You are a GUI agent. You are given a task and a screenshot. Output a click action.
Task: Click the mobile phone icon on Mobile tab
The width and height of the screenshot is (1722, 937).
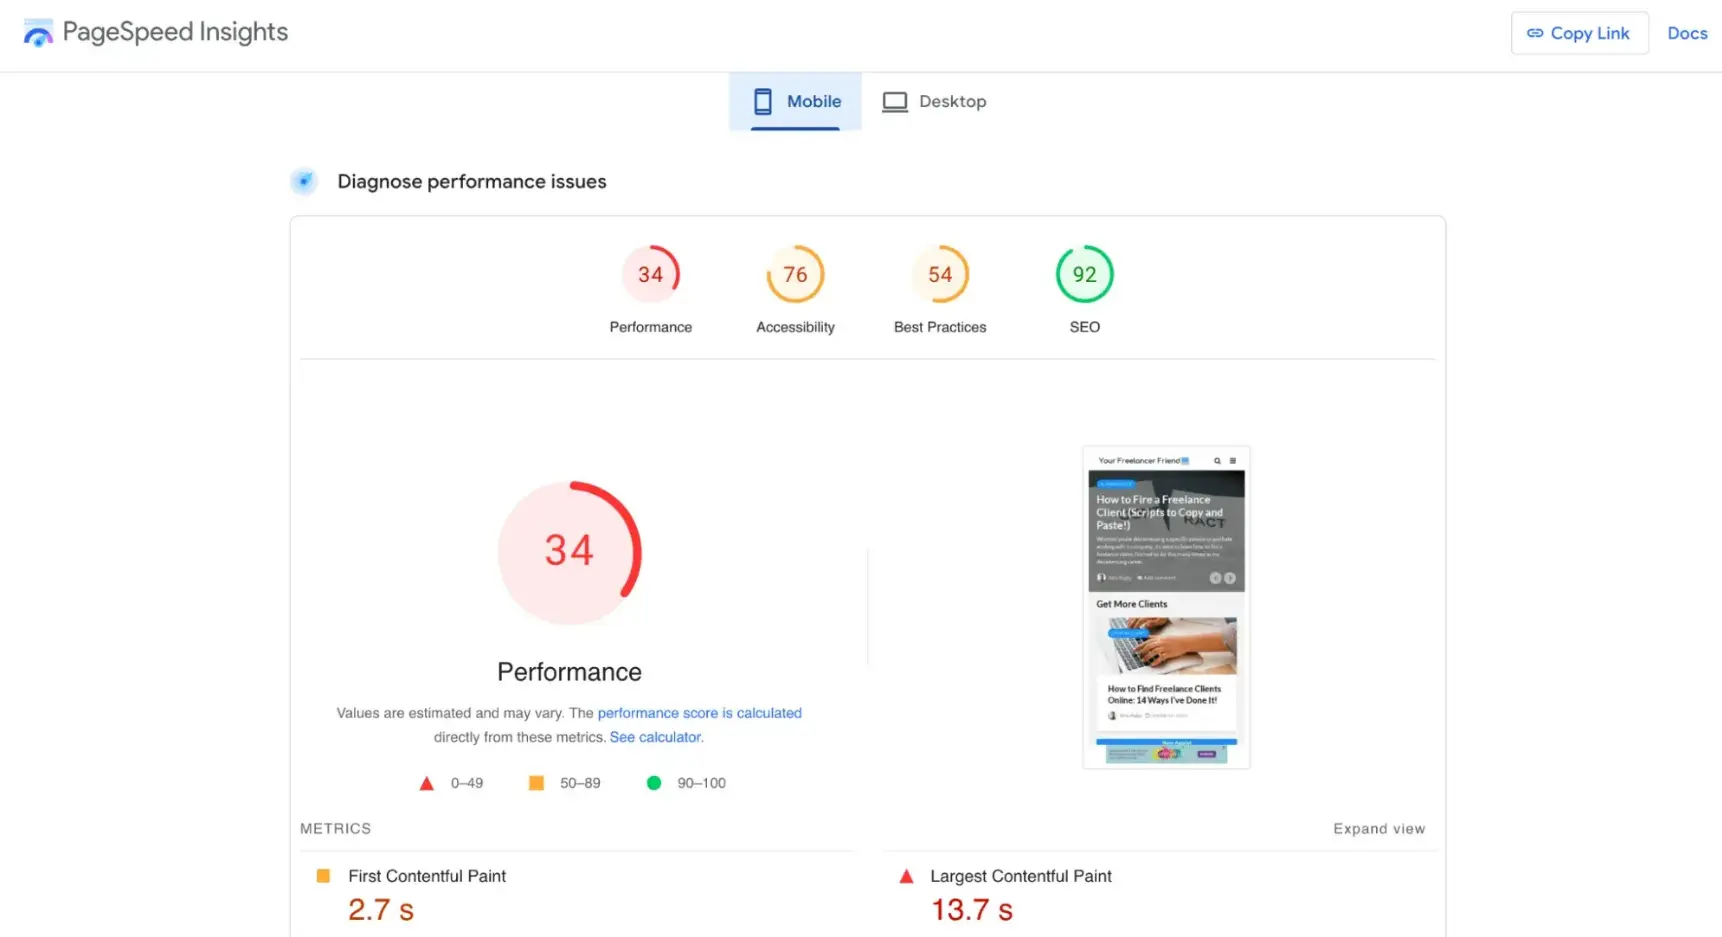click(763, 101)
